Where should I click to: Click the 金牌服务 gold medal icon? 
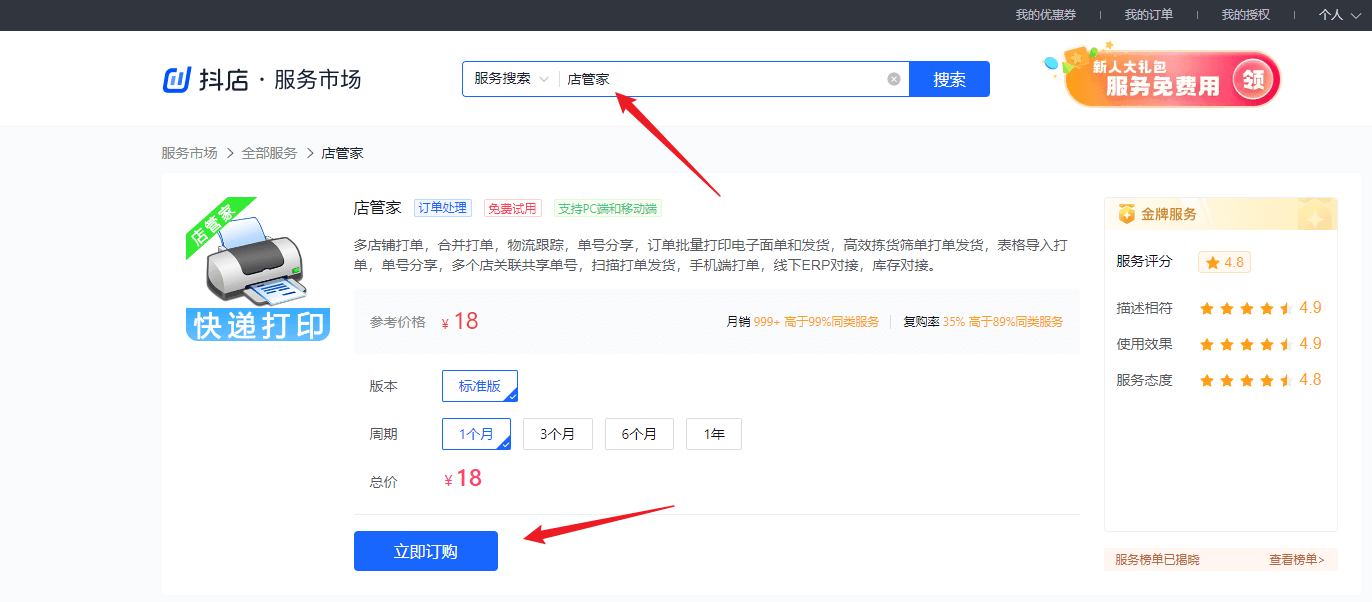pos(1127,214)
